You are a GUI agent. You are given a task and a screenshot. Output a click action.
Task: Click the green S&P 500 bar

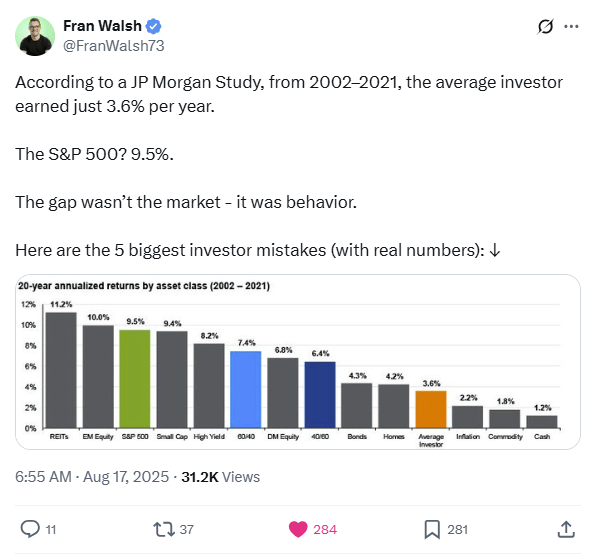point(135,379)
